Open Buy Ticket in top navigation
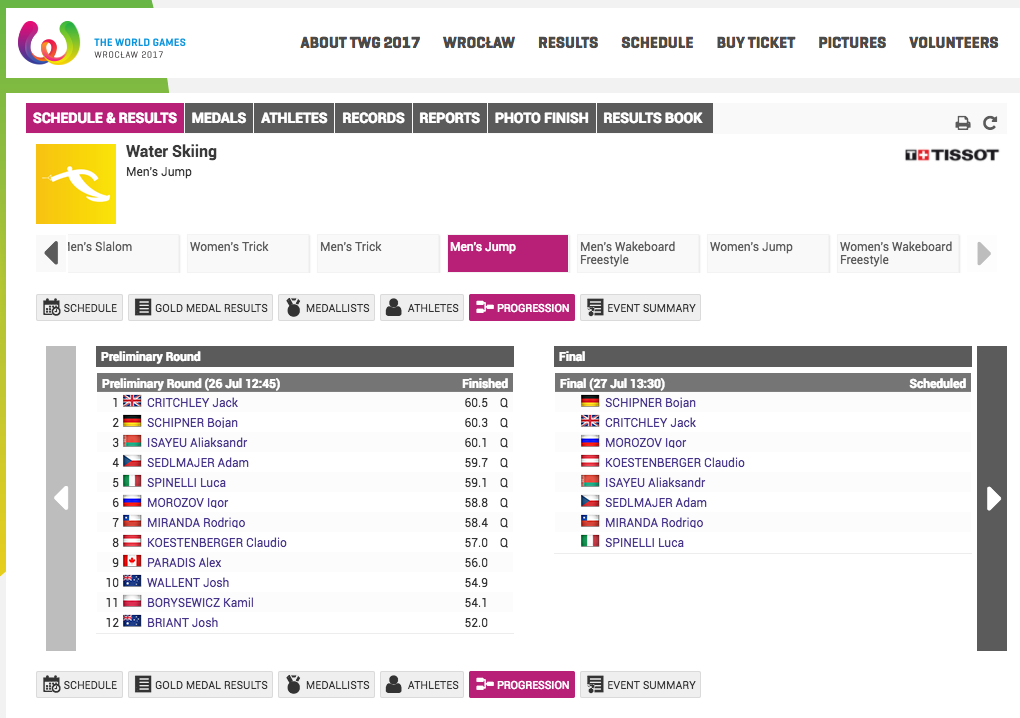Viewport: 1020px width, 718px height. (x=755, y=42)
